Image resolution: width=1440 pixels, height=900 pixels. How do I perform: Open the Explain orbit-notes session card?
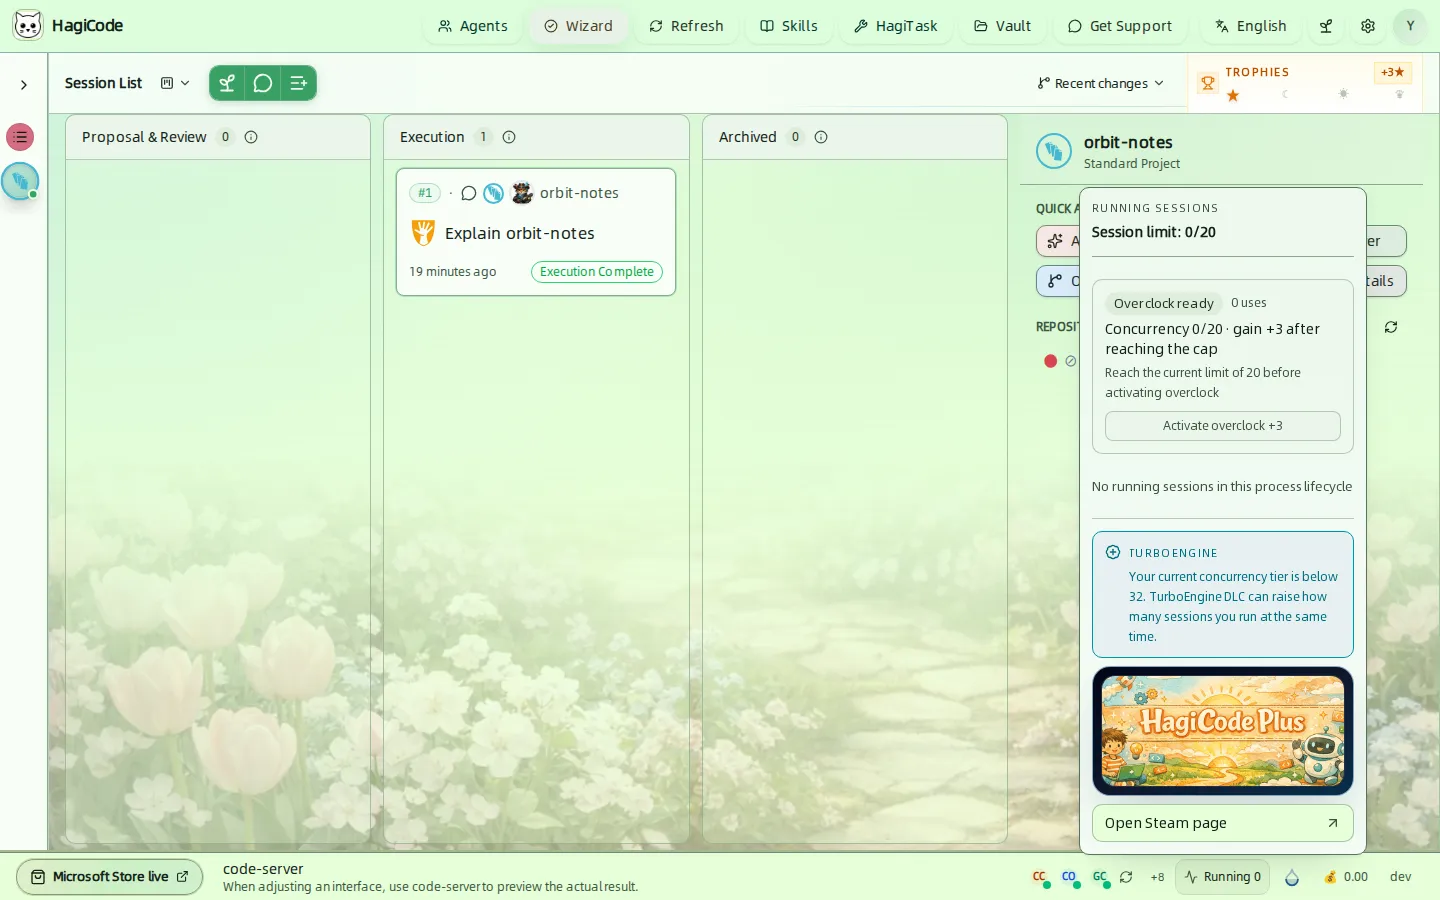click(536, 232)
